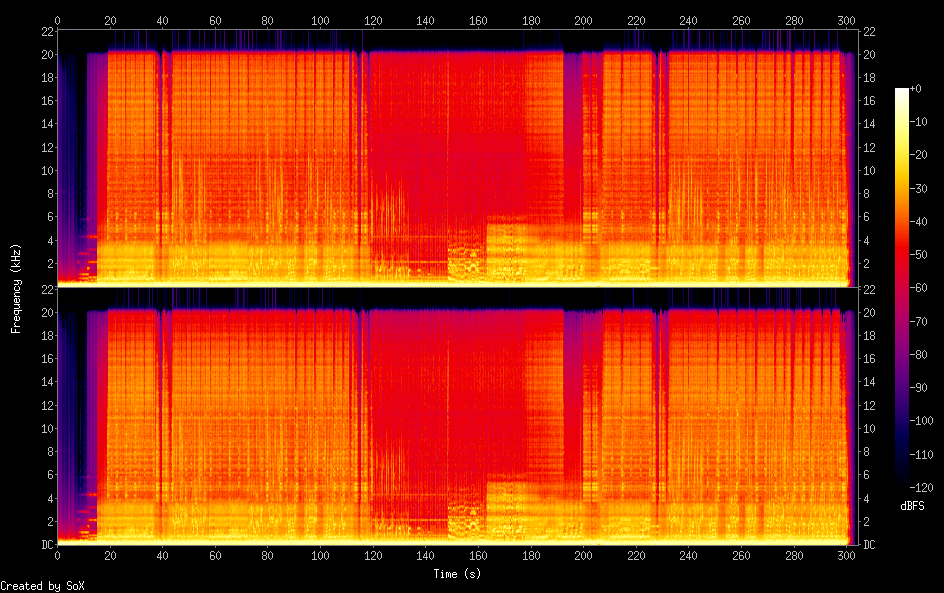This screenshot has height=593, width=944.
Task: Click the 0 tick on the bottom time axis
Action: (57, 555)
